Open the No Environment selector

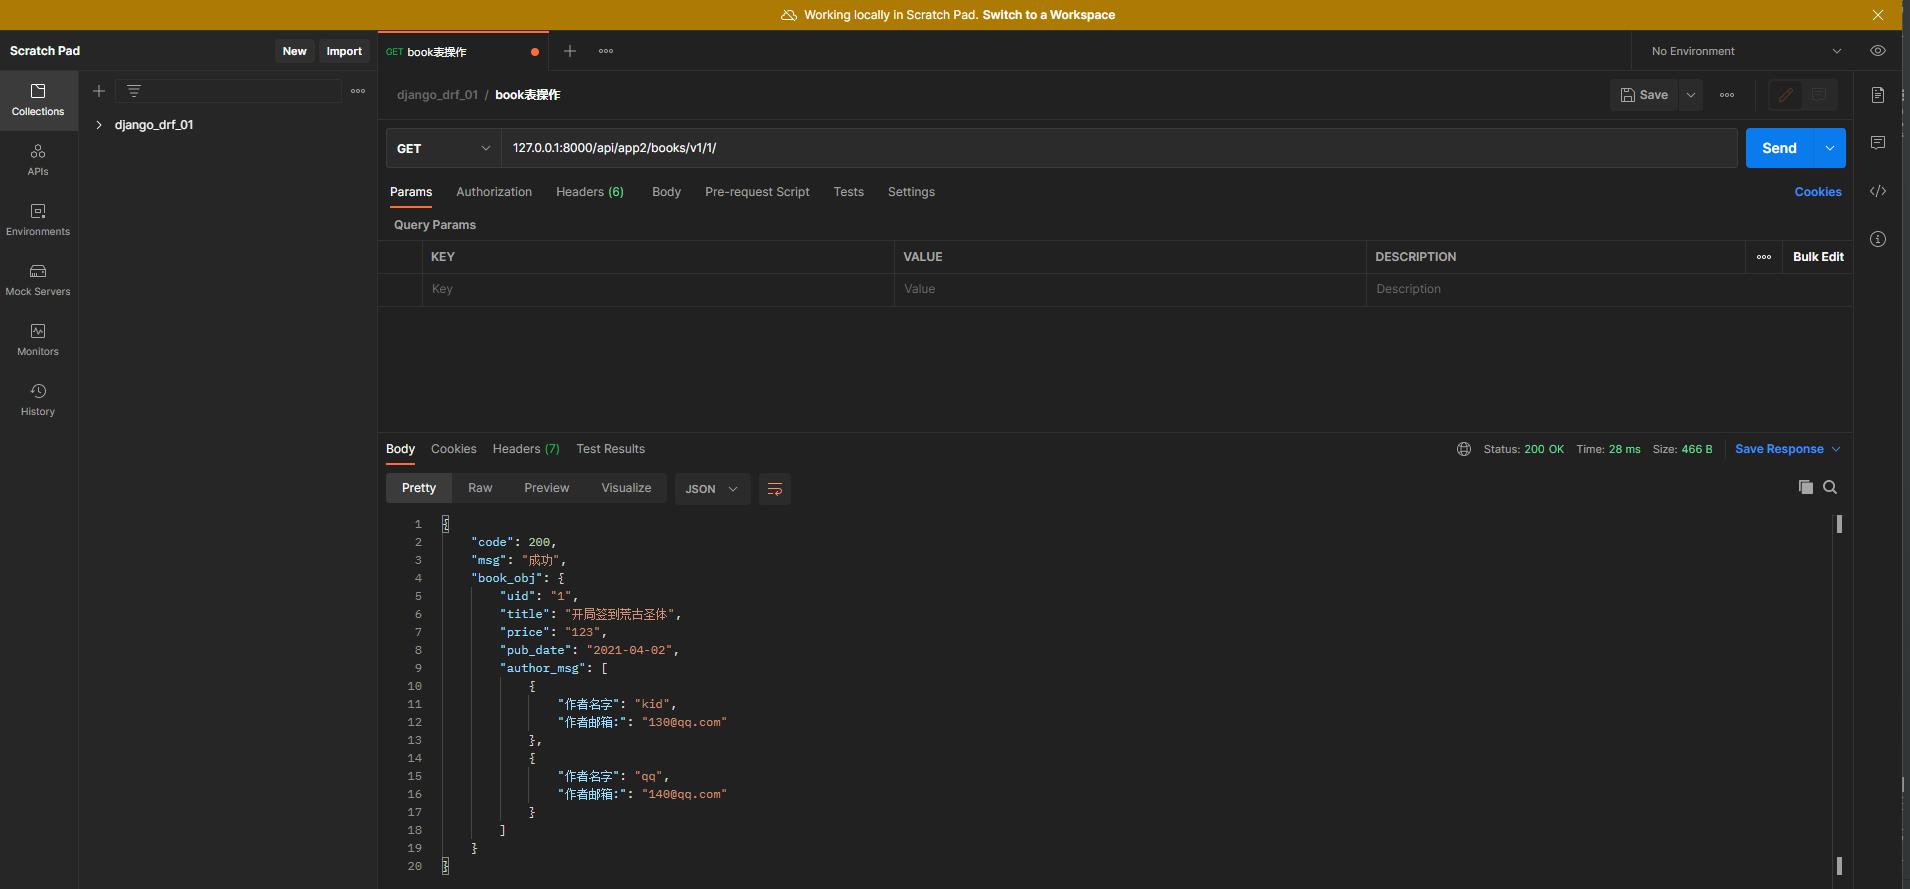(x=1745, y=51)
